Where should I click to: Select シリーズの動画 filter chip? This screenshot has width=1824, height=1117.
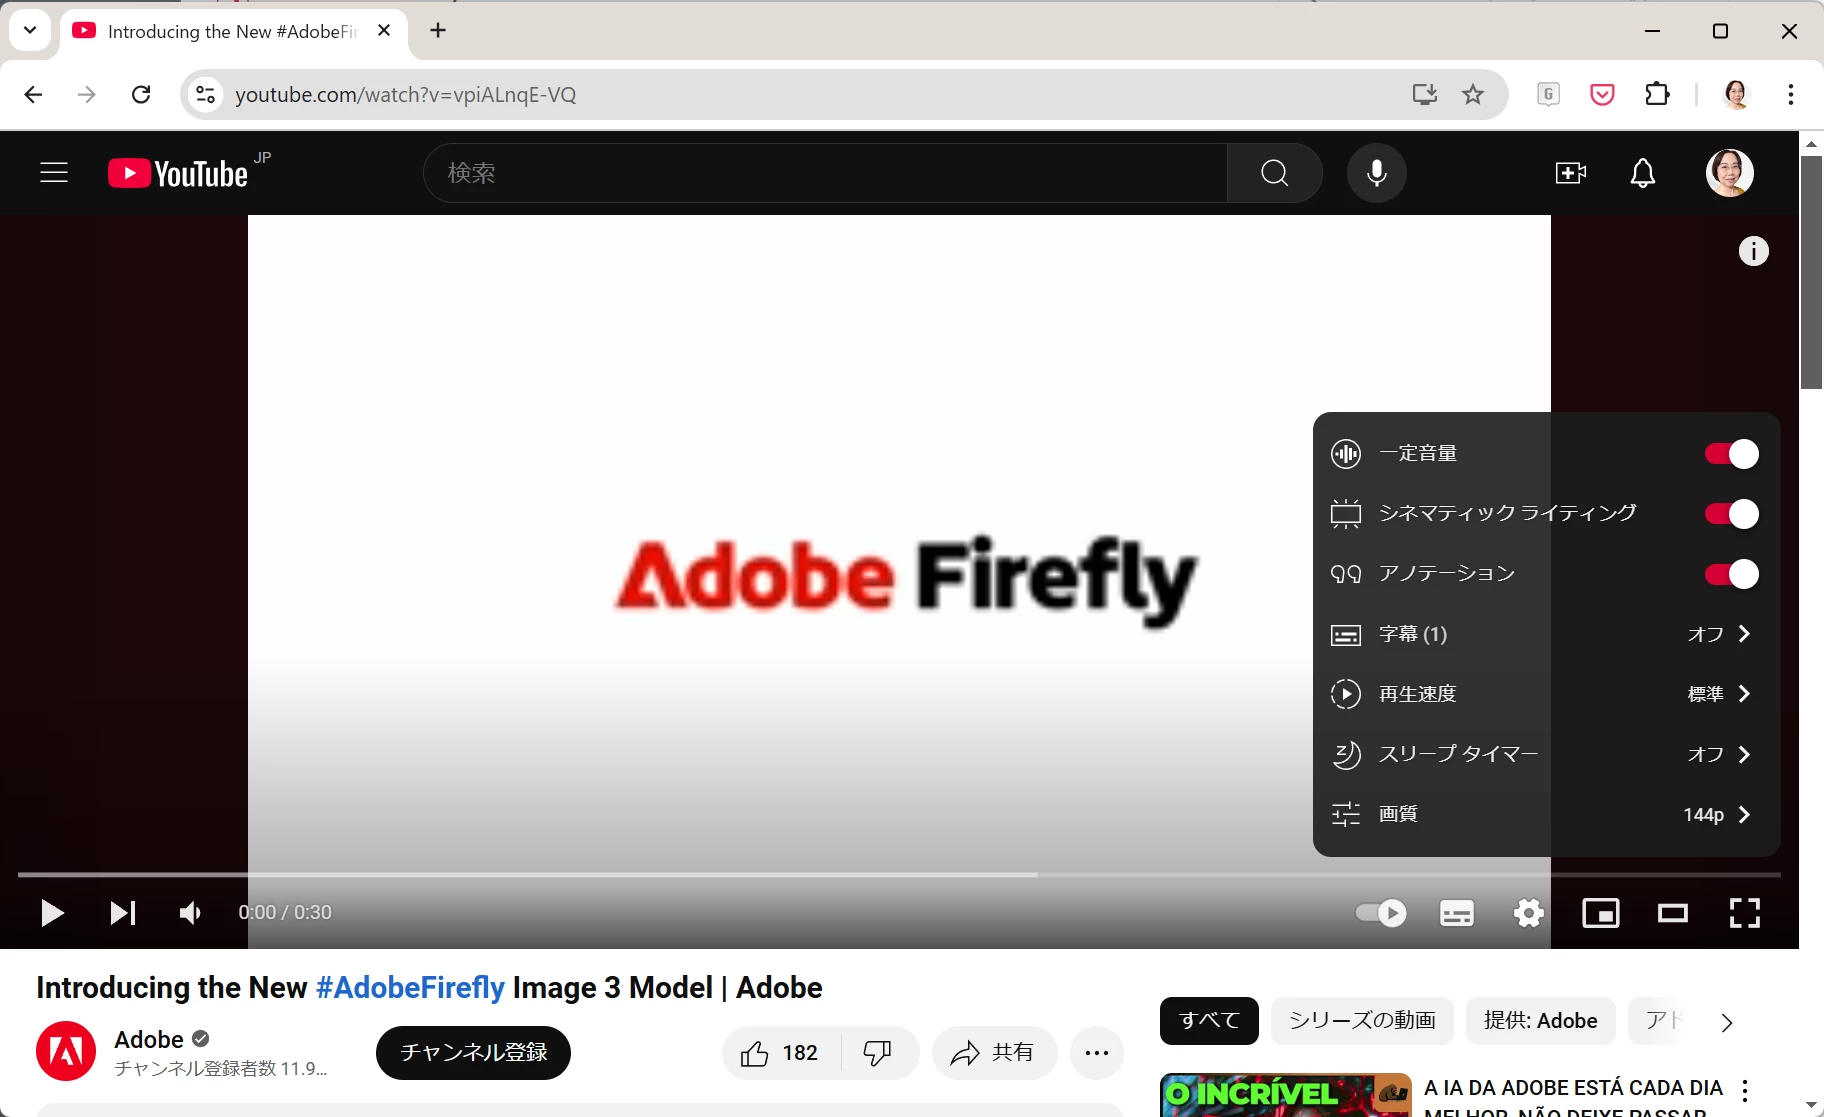pos(1362,1021)
